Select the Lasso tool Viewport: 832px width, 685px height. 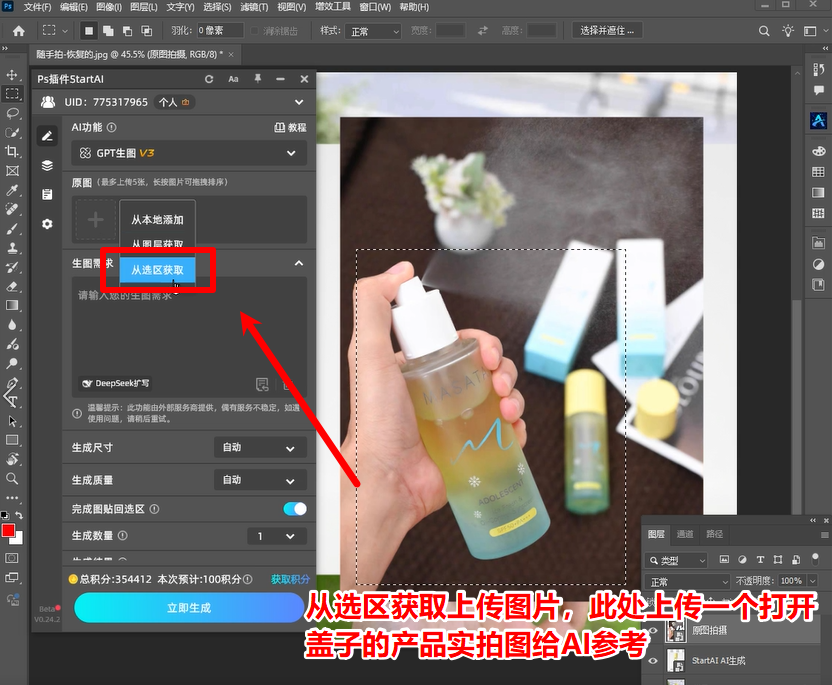coord(12,113)
